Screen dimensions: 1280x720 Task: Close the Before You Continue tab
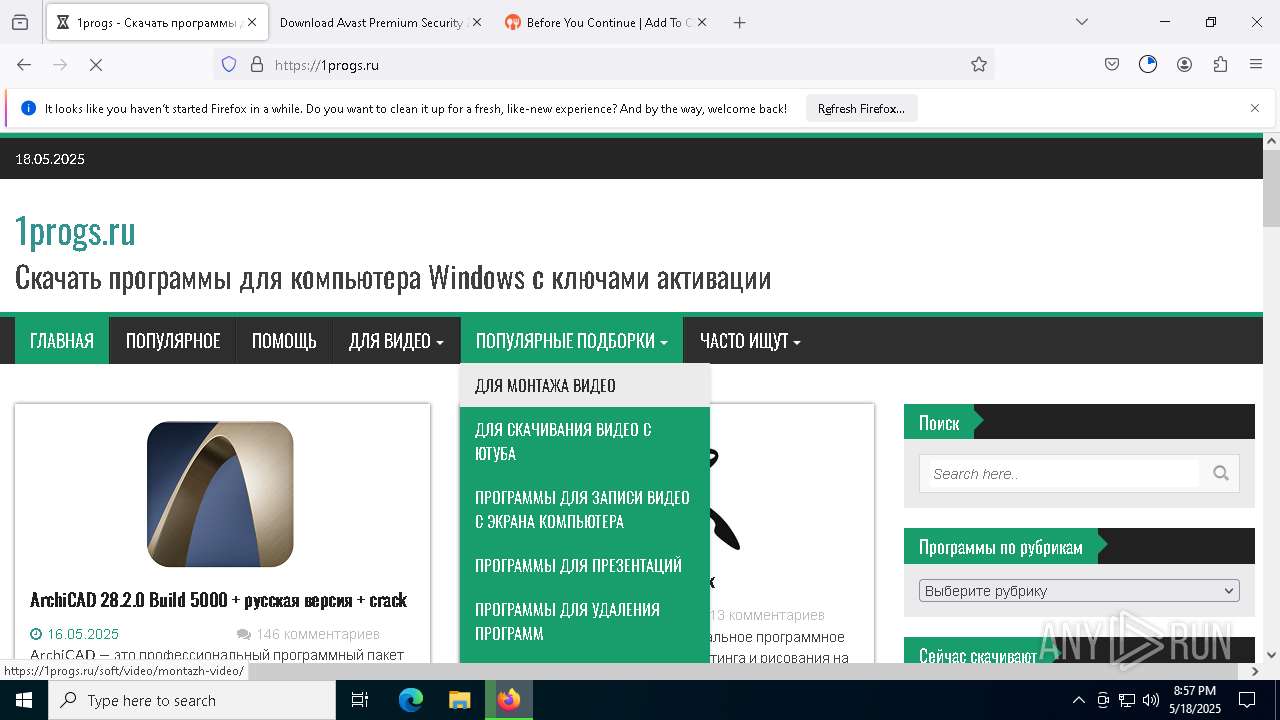[702, 22]
